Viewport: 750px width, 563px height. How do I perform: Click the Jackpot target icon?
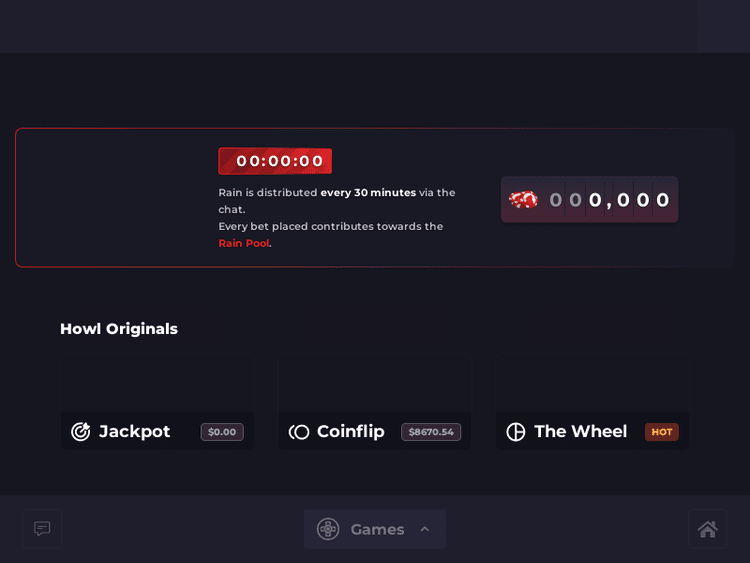point(81,432)
